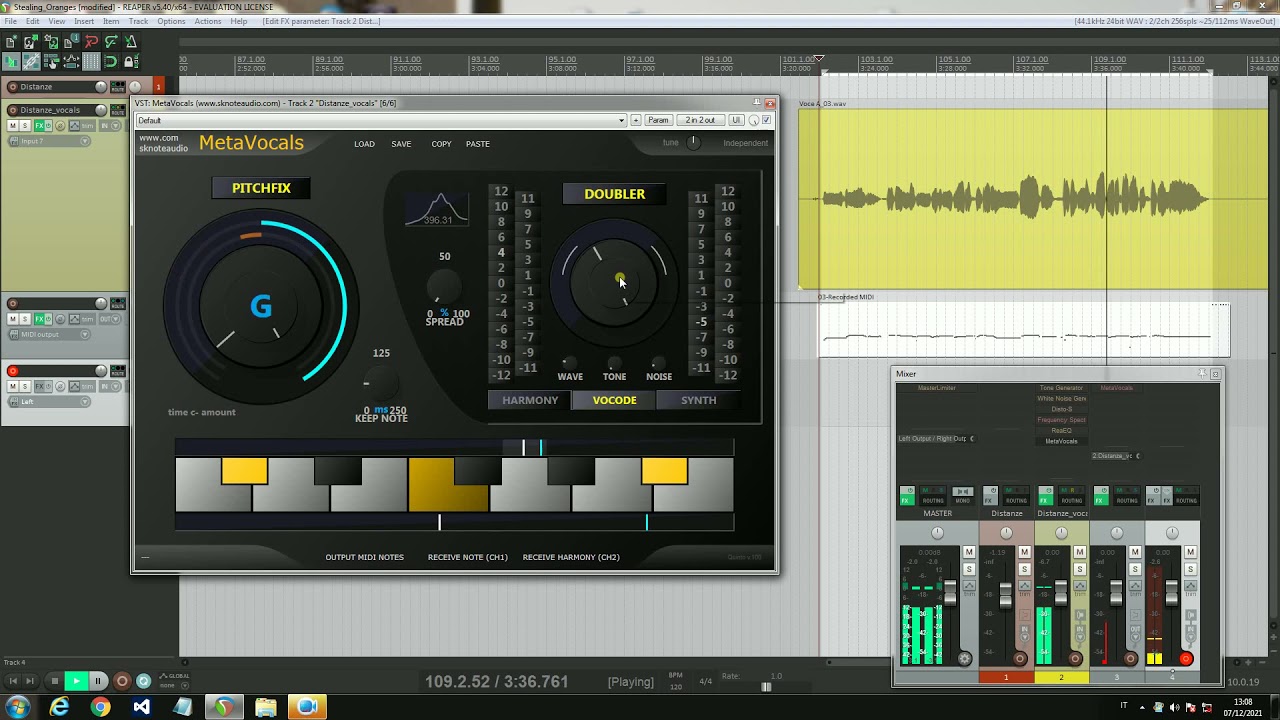Open routing matrix for Distanze track

point(118,87)
